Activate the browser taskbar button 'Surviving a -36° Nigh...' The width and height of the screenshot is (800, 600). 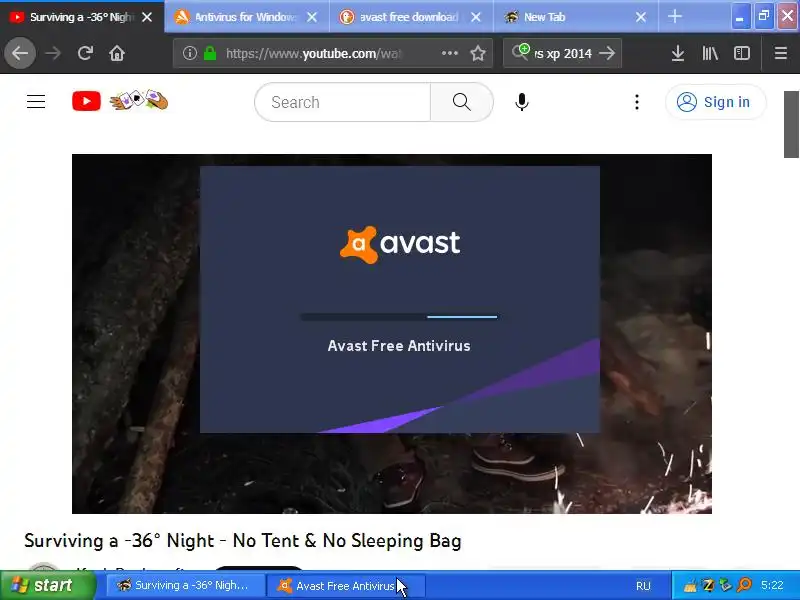click(x=185, y=585)
